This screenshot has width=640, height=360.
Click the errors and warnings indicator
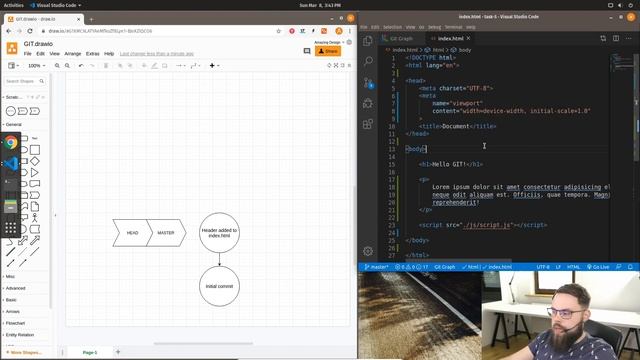coord(411,267)
